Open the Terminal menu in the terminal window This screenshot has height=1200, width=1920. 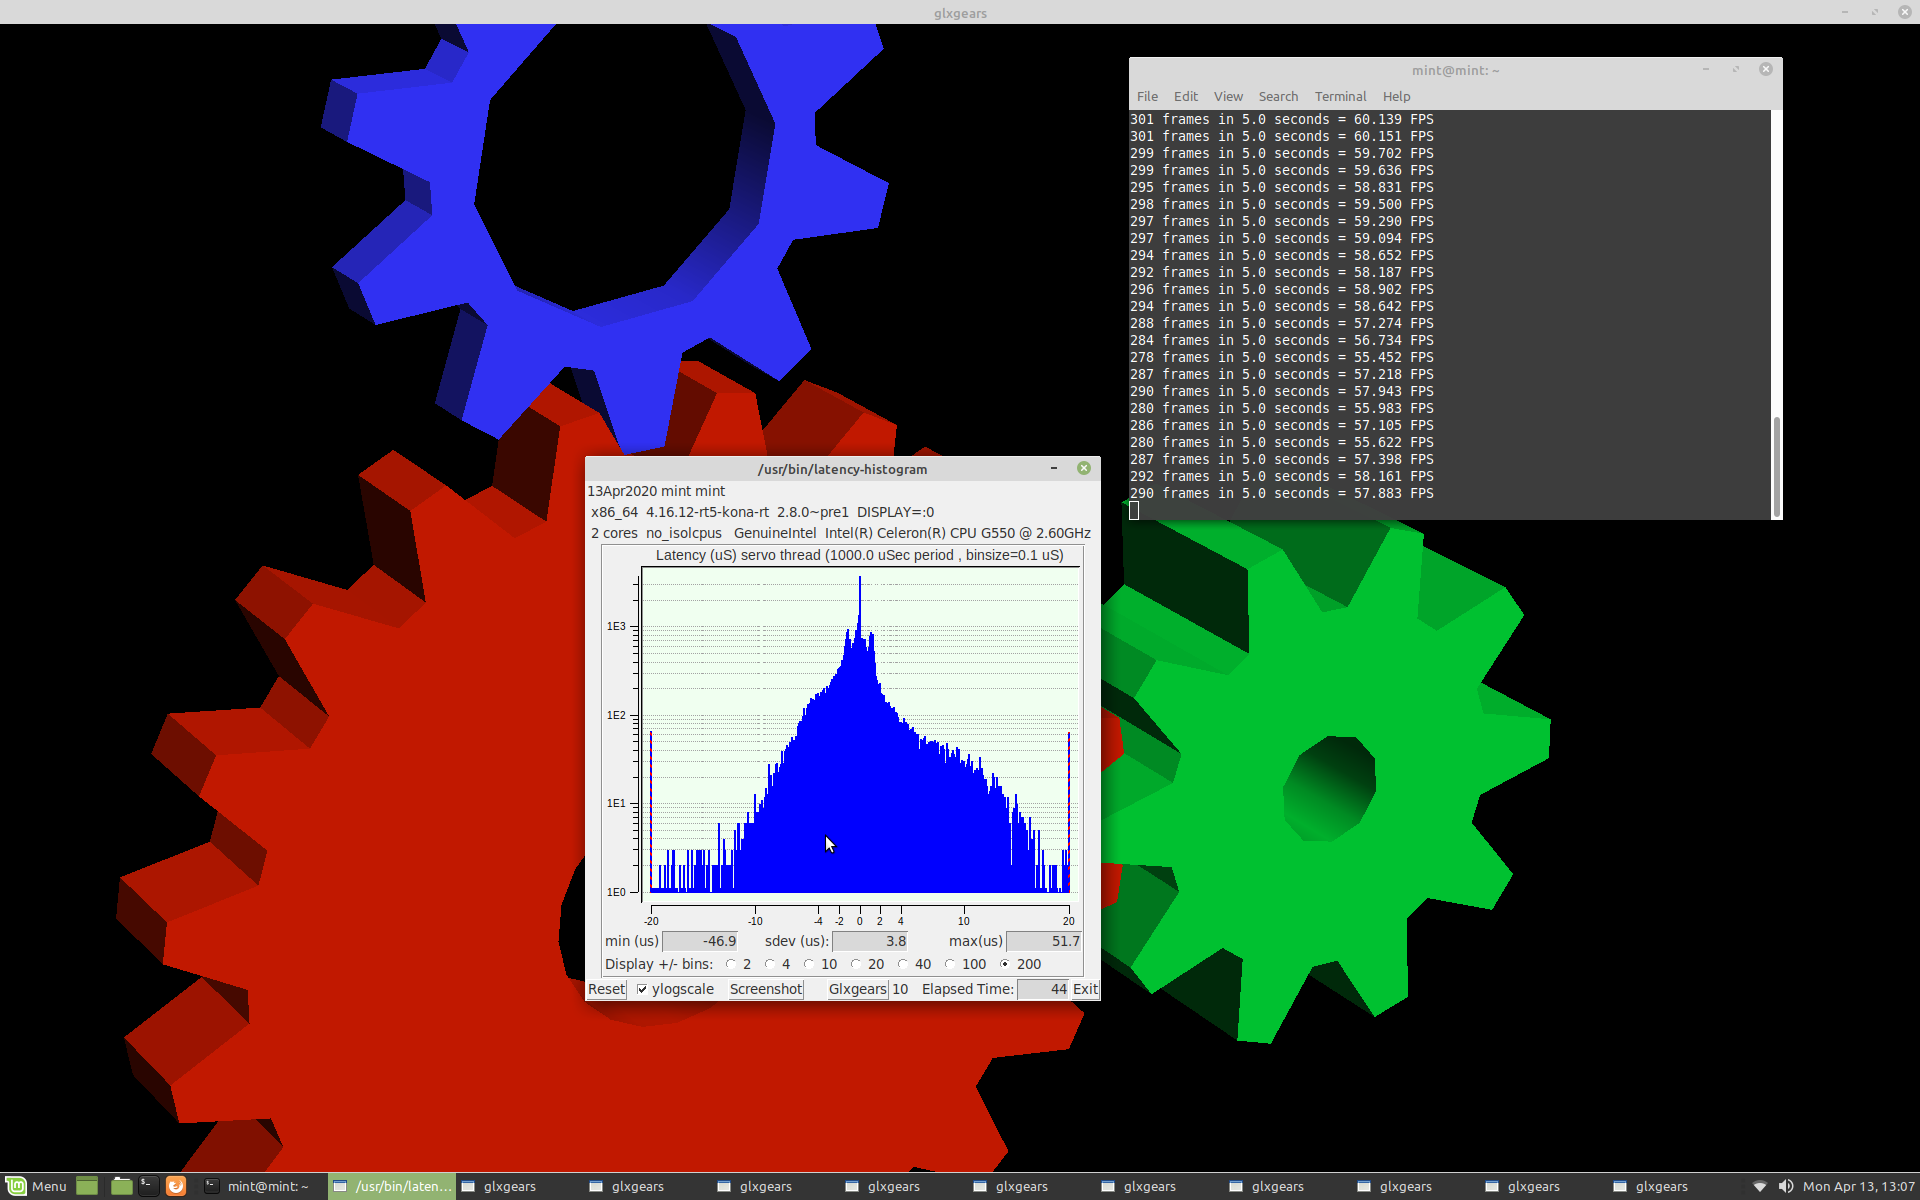pyautogui.click(x=1340, y=96)
